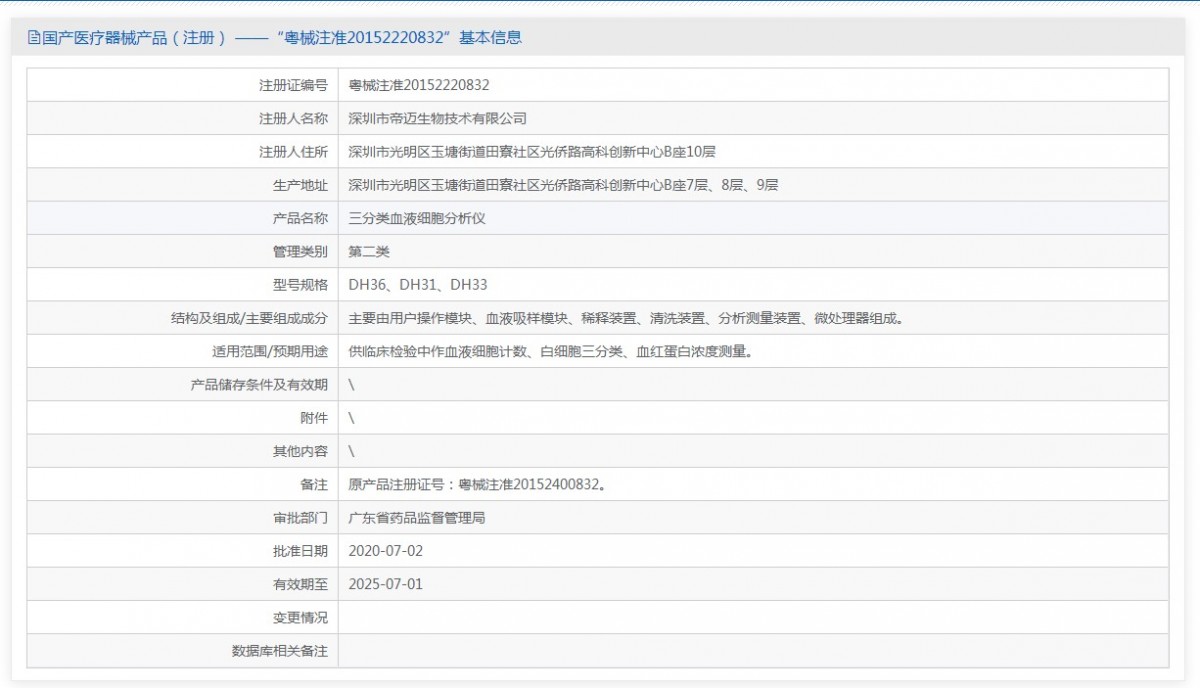Select the registrant address ending in B座10层
Screen dimensions: 1200x688
[532, 152]
